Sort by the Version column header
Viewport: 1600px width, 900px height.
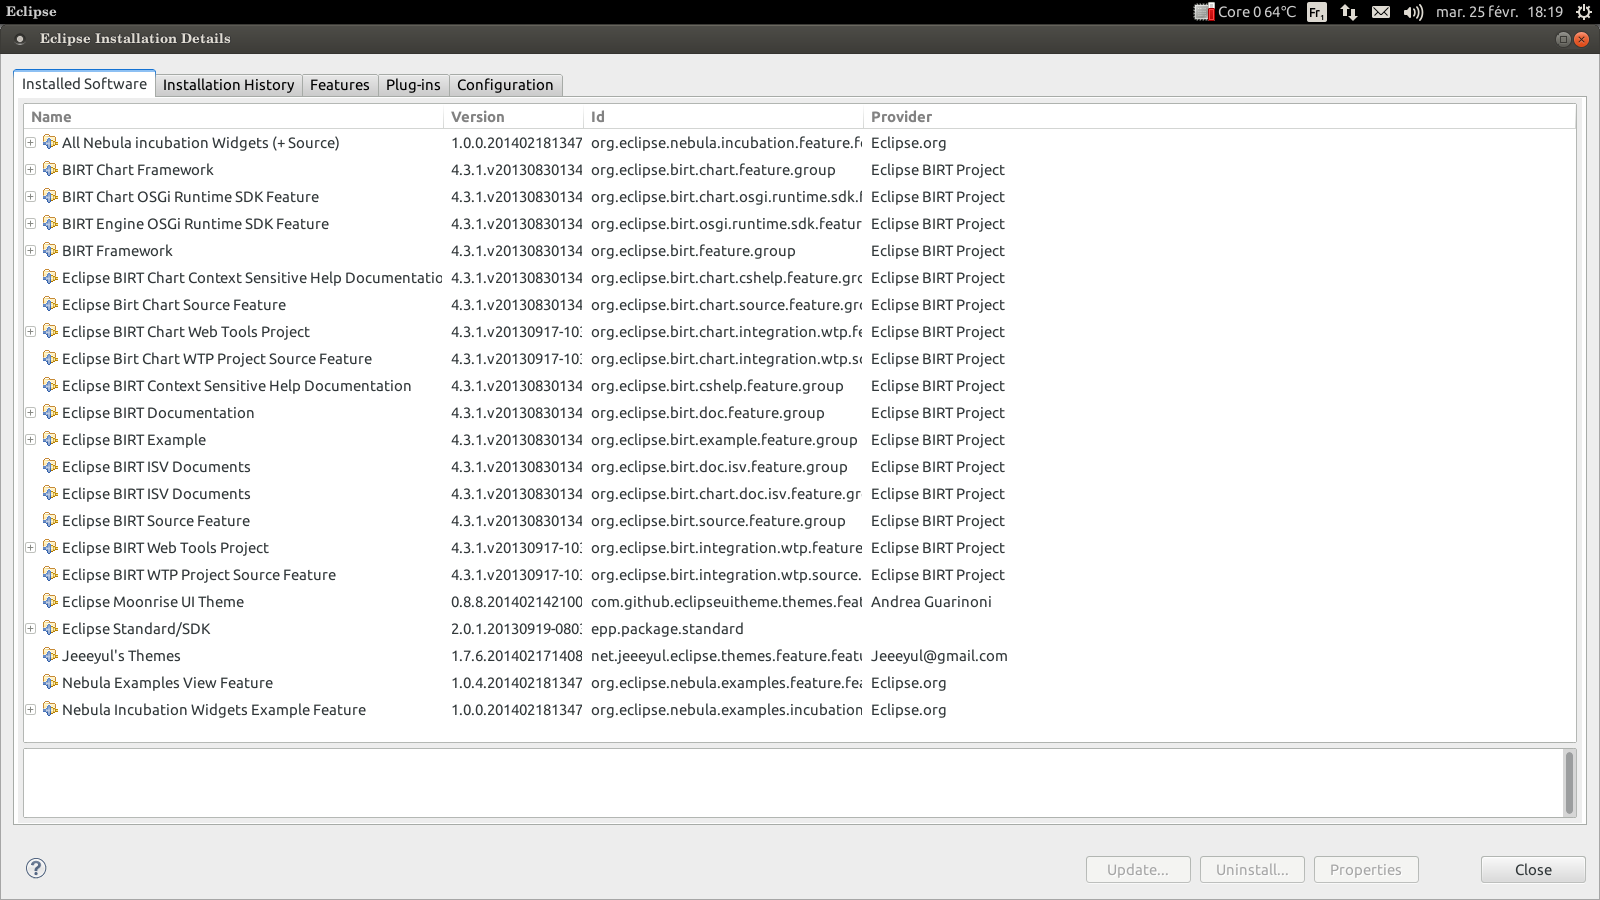513,117
